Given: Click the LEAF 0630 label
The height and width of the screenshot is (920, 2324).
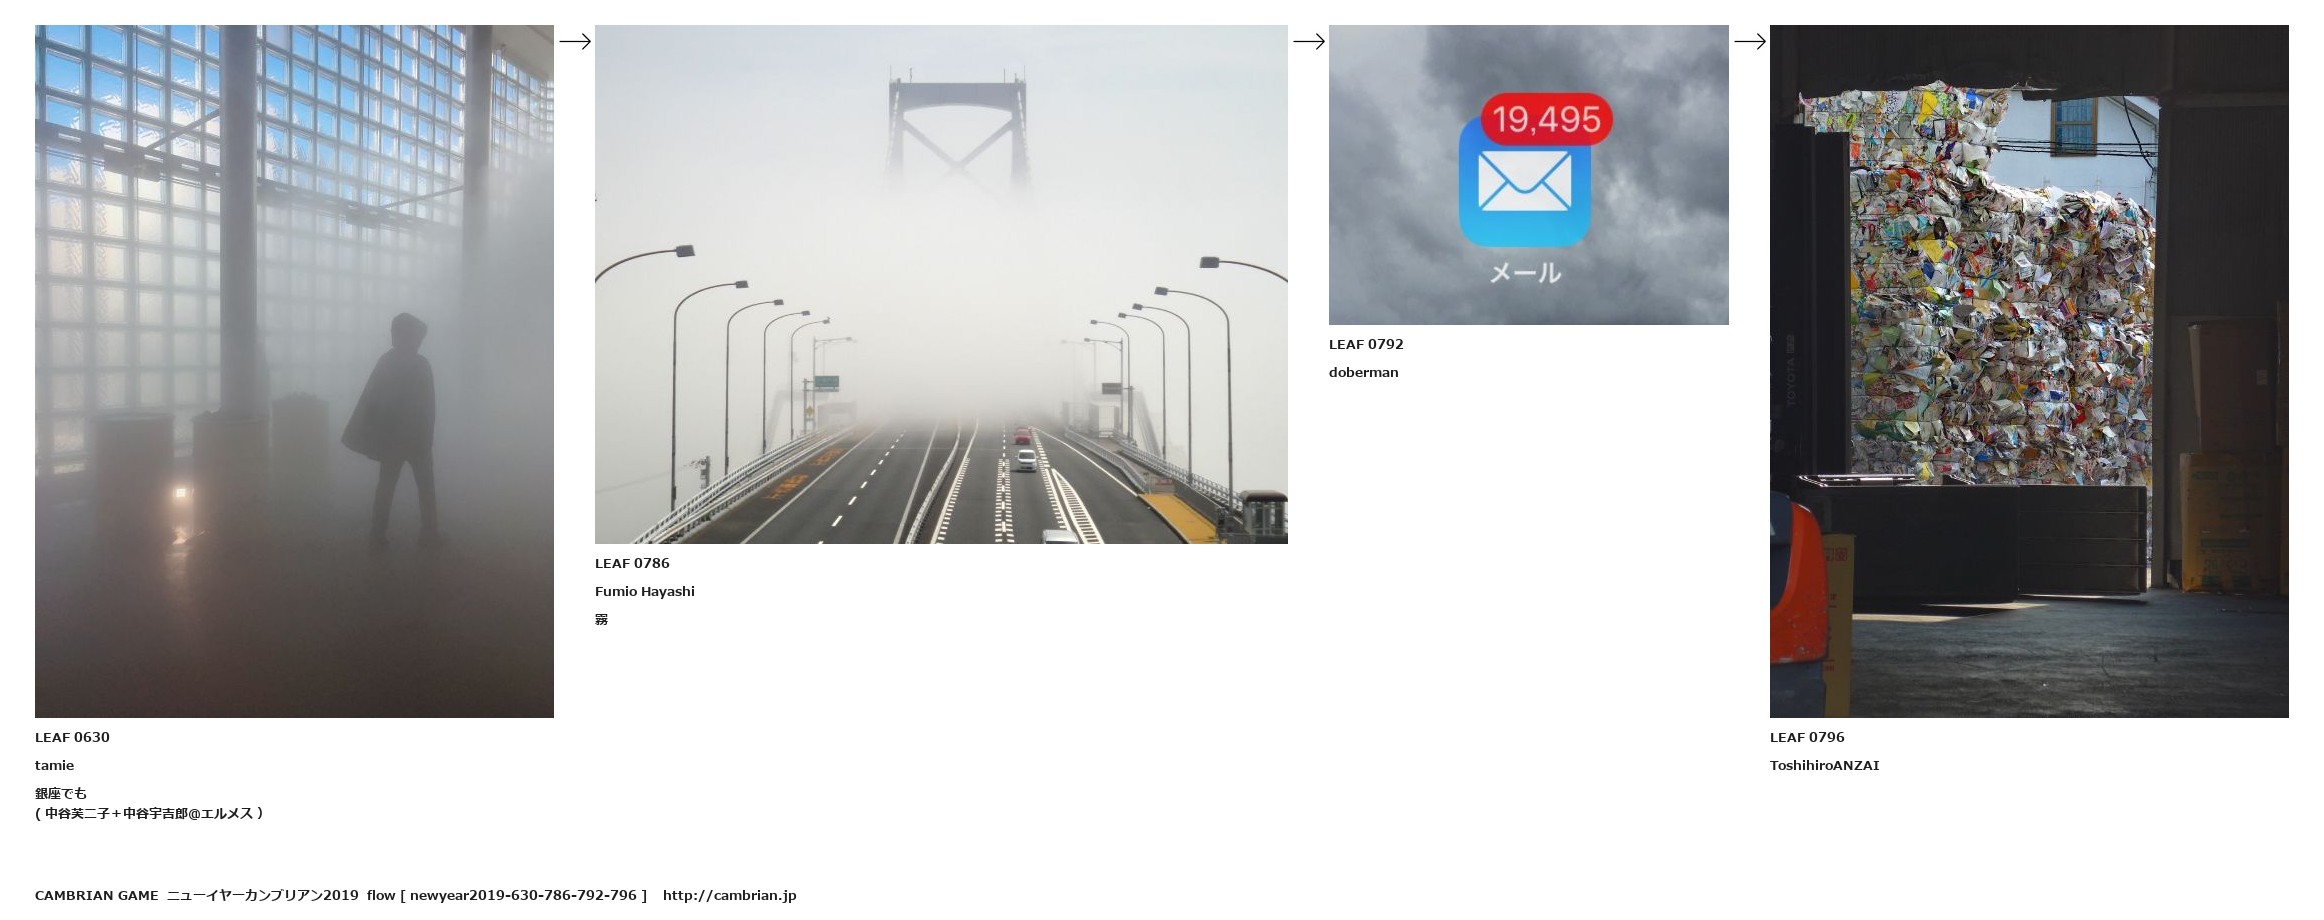Looking at the screenshot, I should click(72, 737).
